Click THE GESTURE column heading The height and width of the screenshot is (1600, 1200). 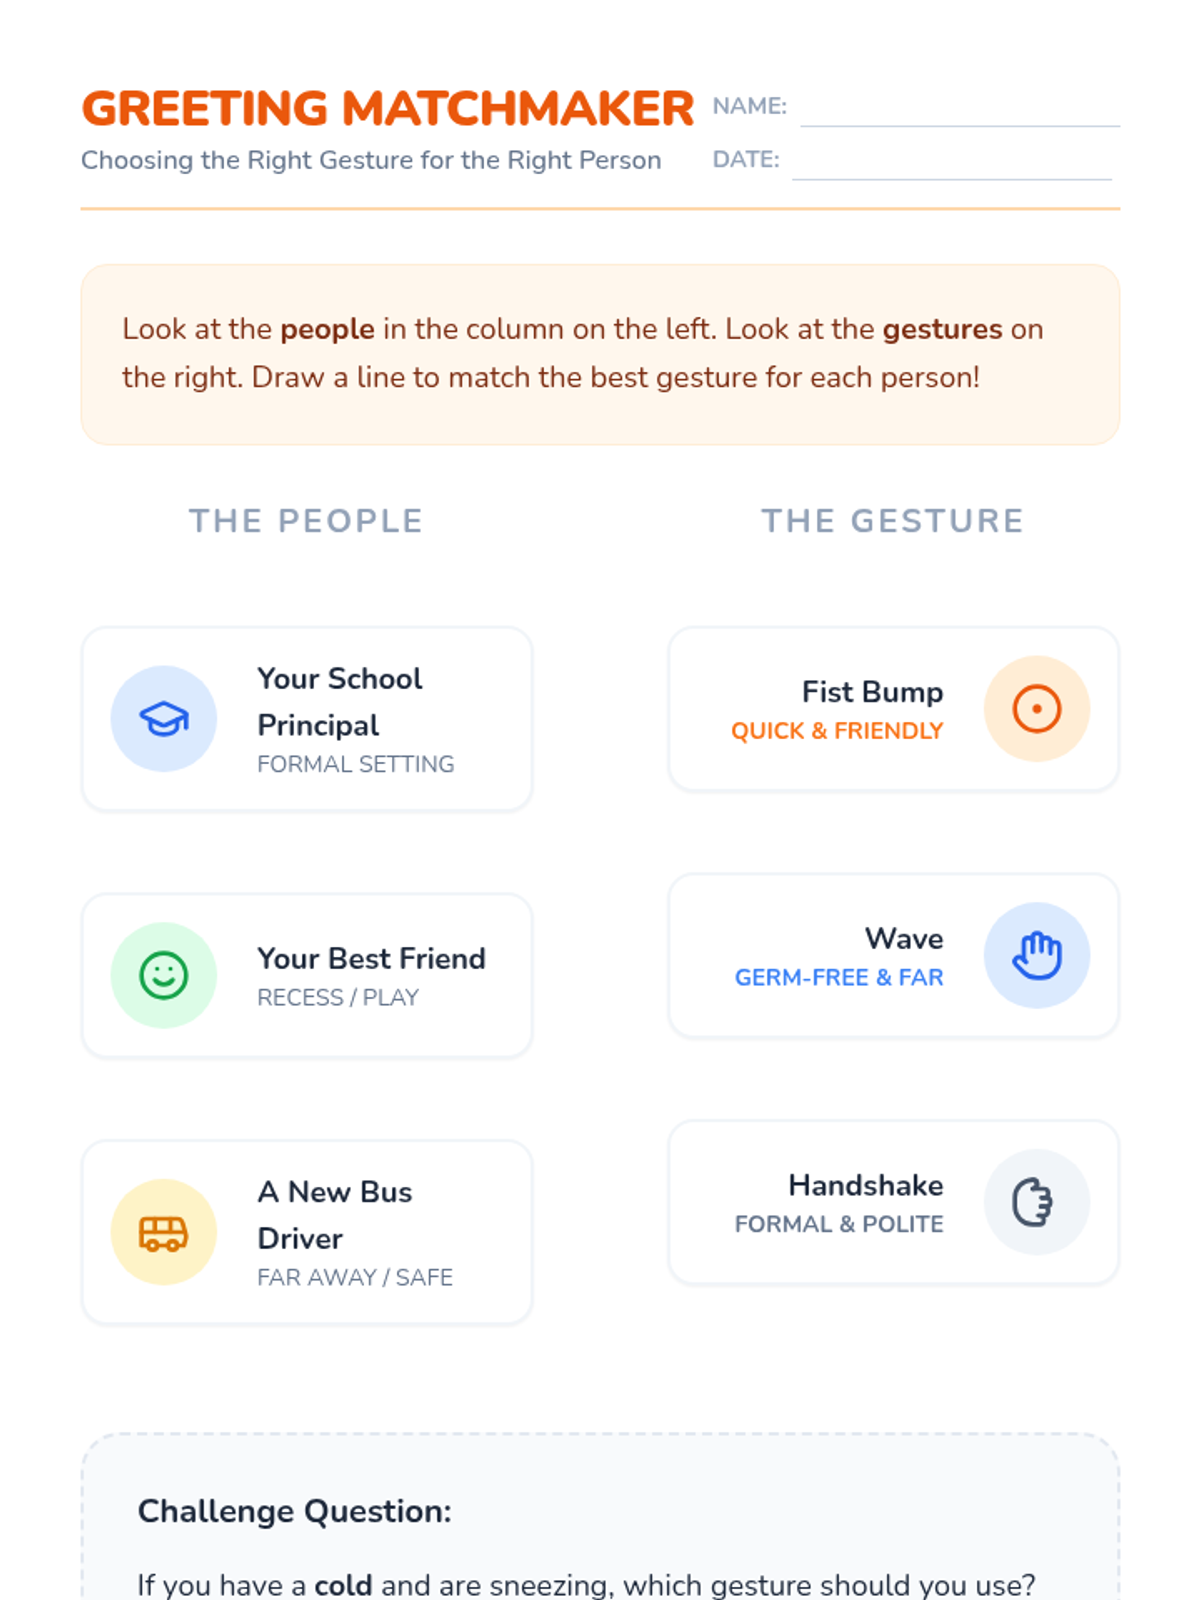894,520
